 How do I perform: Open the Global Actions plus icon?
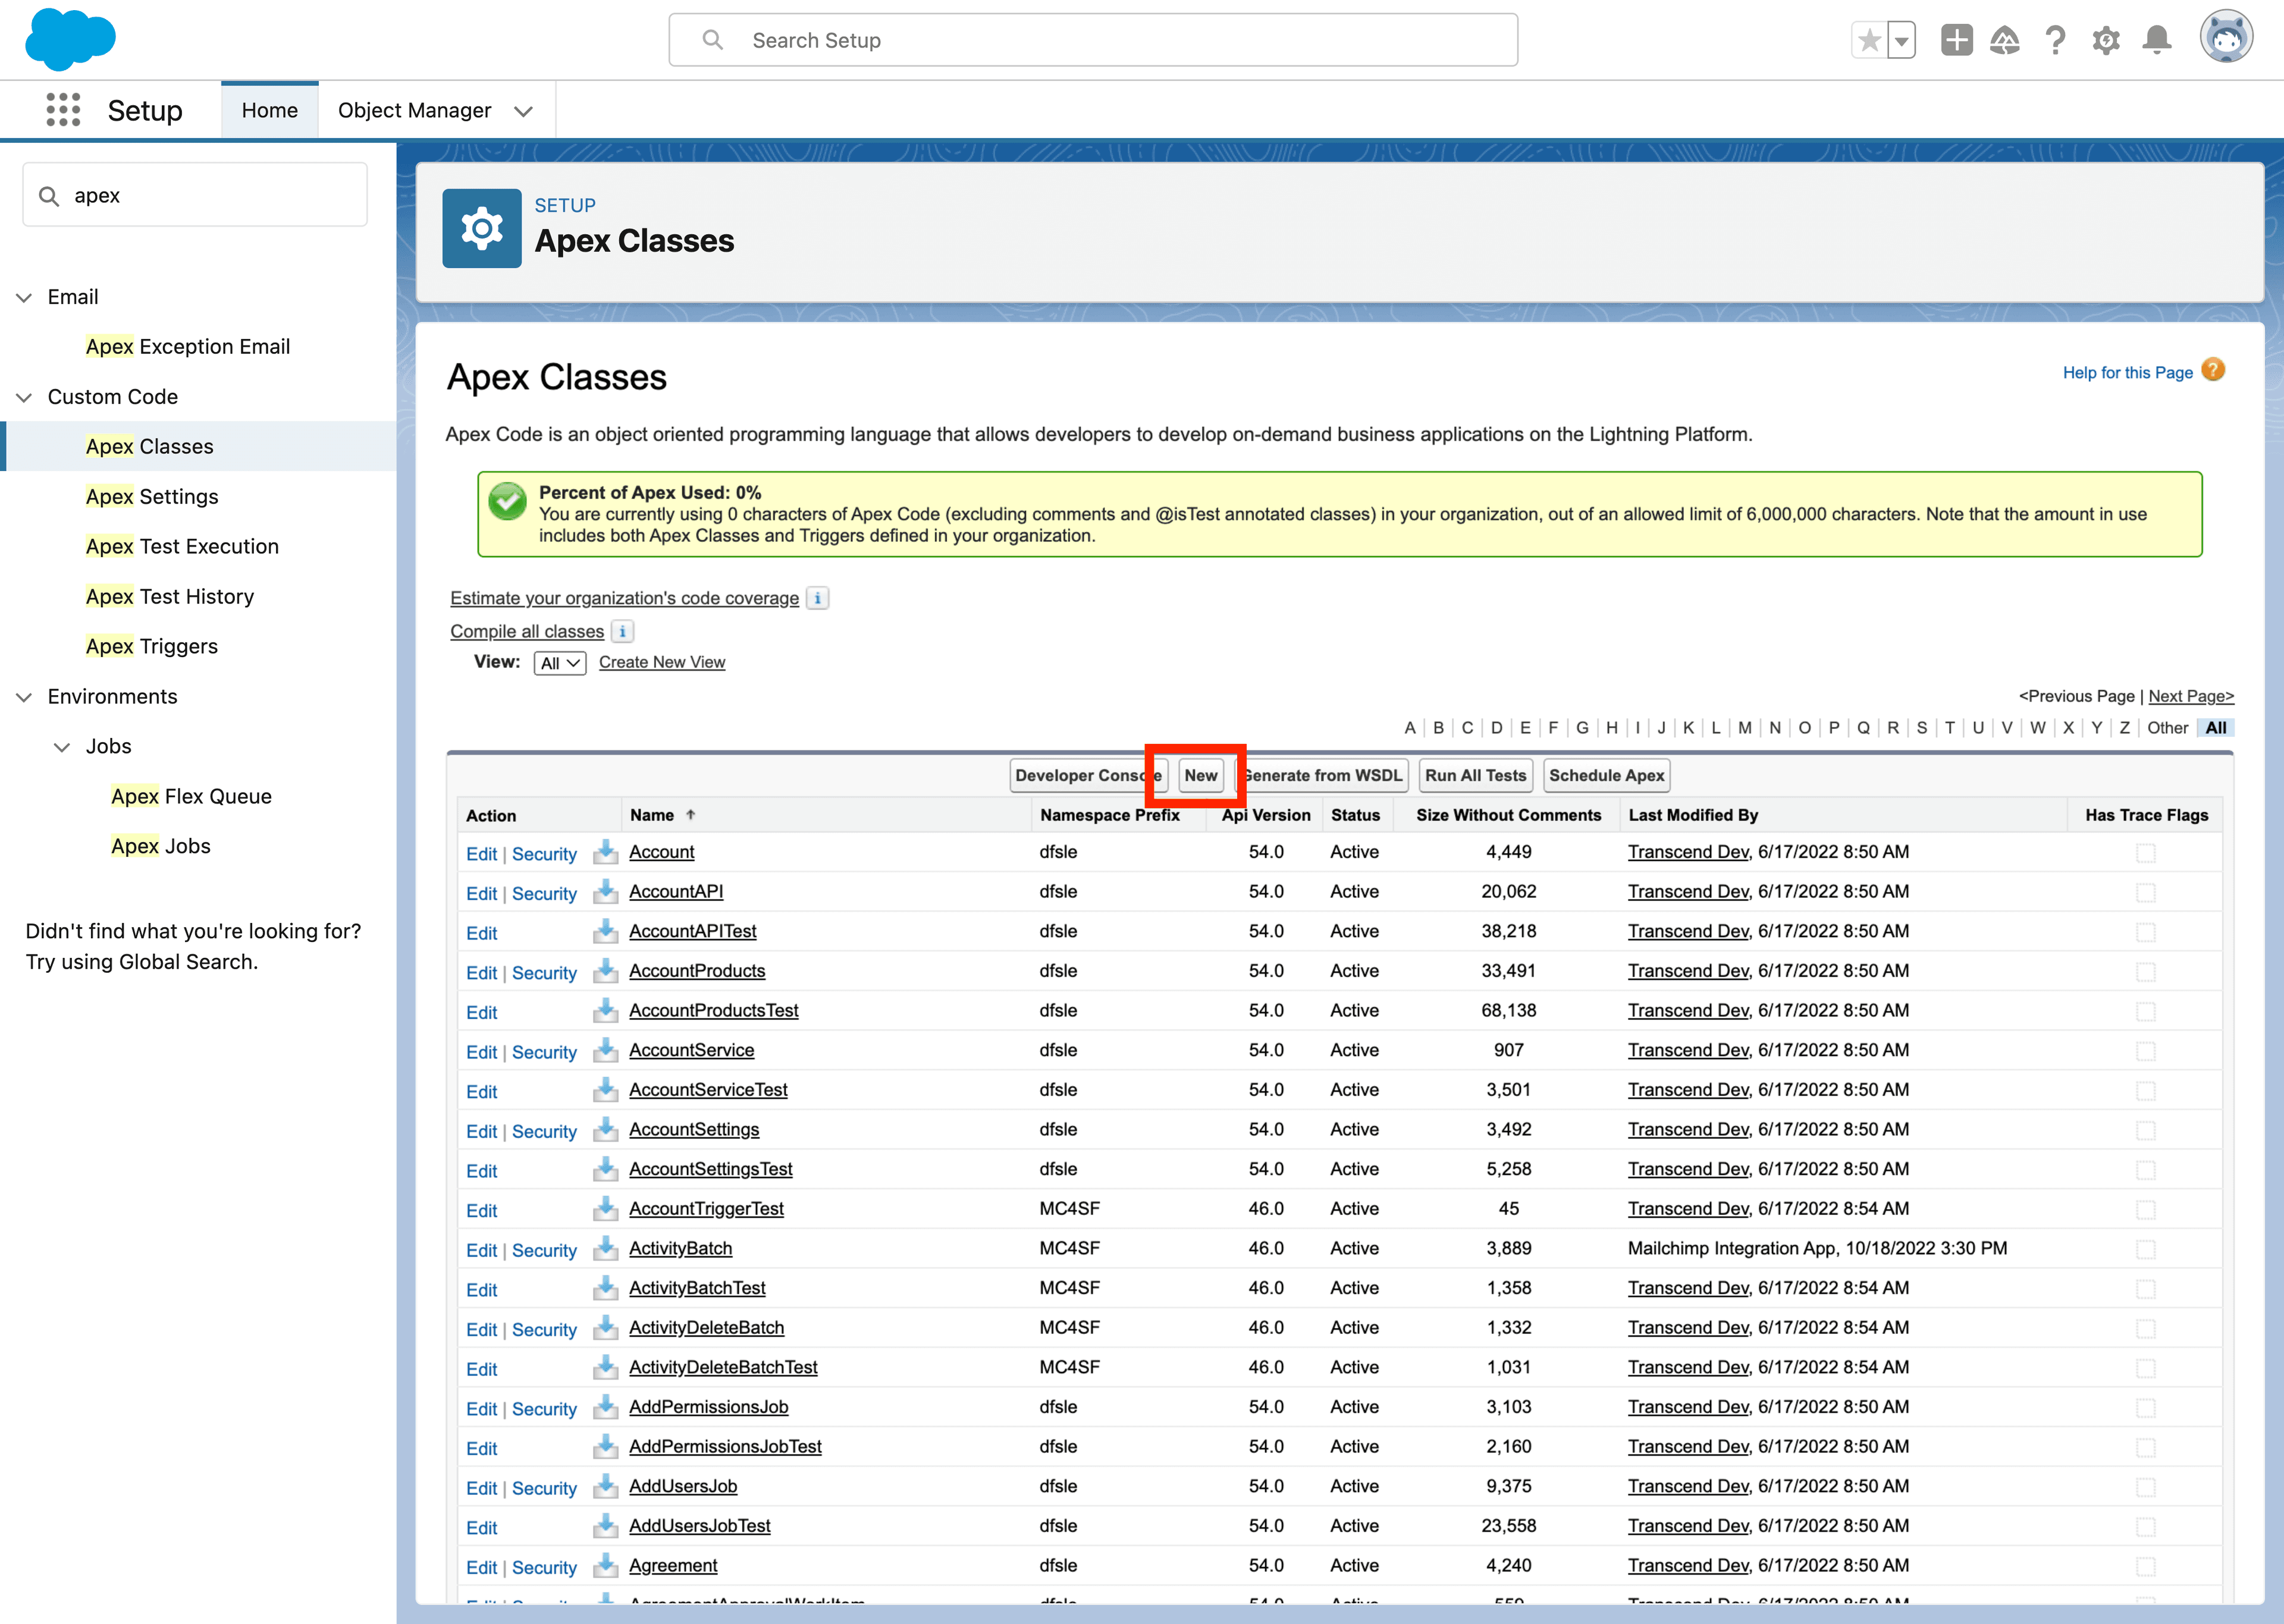point(1957,41)
